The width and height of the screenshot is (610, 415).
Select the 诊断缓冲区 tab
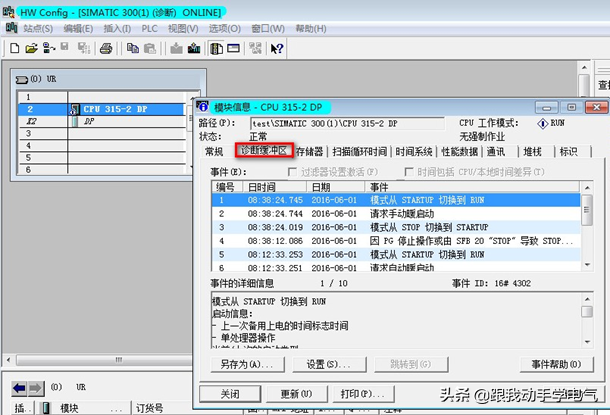click(264, 151)
